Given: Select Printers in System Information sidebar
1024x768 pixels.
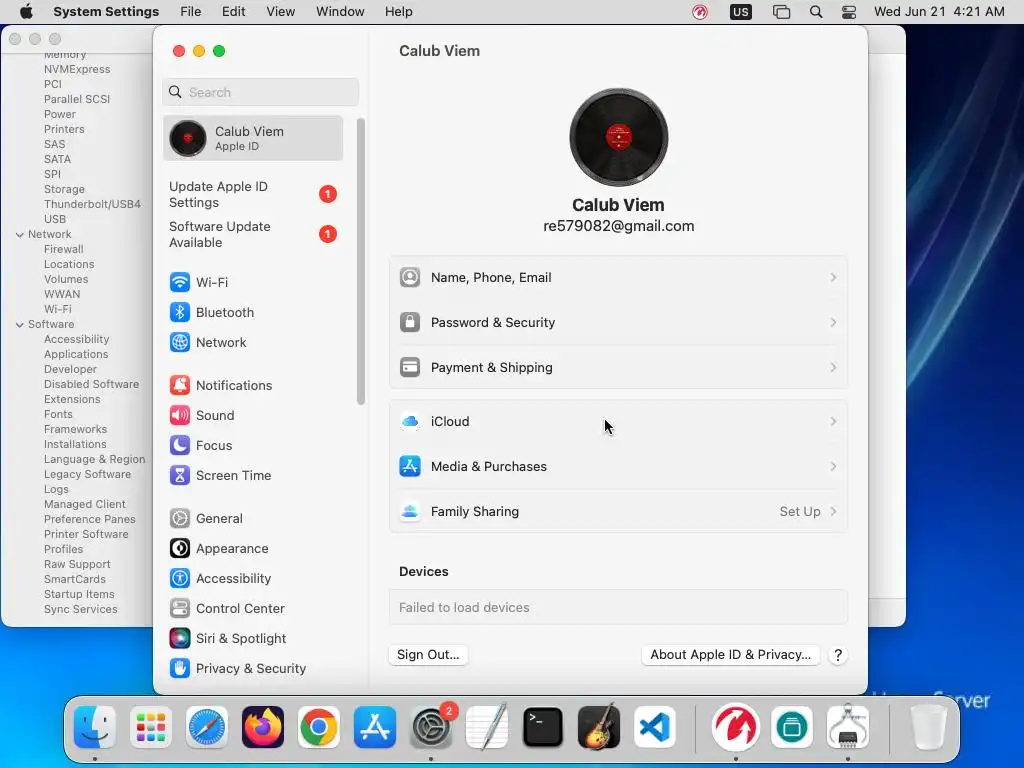Looking at the screenshot, I should pyautogui.click(x=64, y=129).
